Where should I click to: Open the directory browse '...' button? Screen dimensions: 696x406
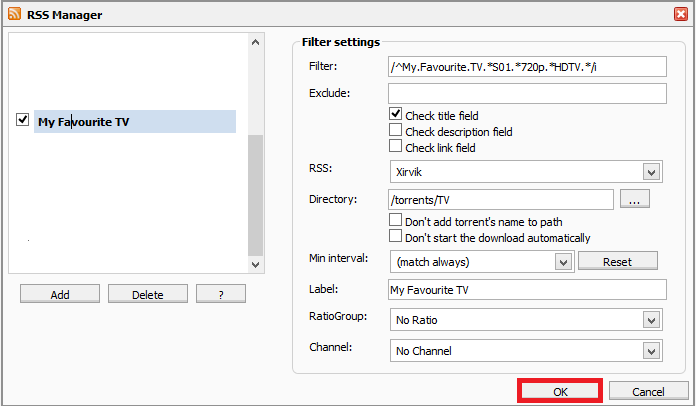point(635,199)
